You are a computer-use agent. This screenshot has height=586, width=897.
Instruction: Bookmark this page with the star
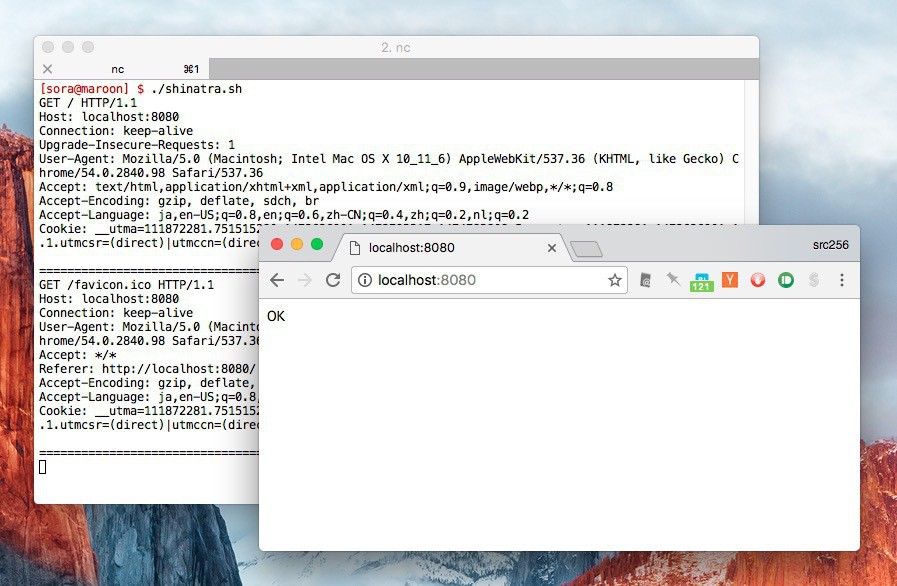click(615, 280)
